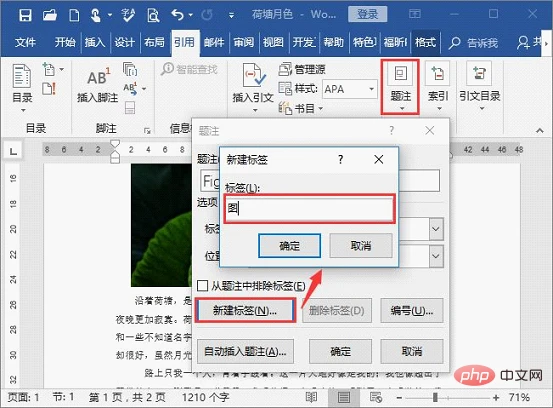Expand the position dropdown arrow in caption dialog

(x=436, y=256)
